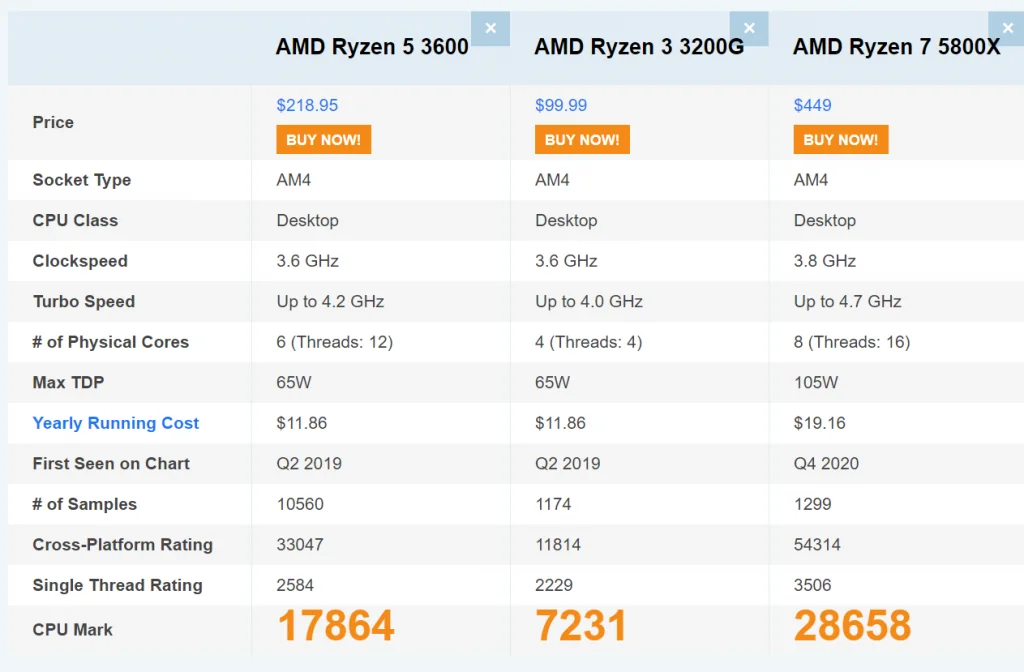Click the CPU Class row label

(x=75, y=221)
